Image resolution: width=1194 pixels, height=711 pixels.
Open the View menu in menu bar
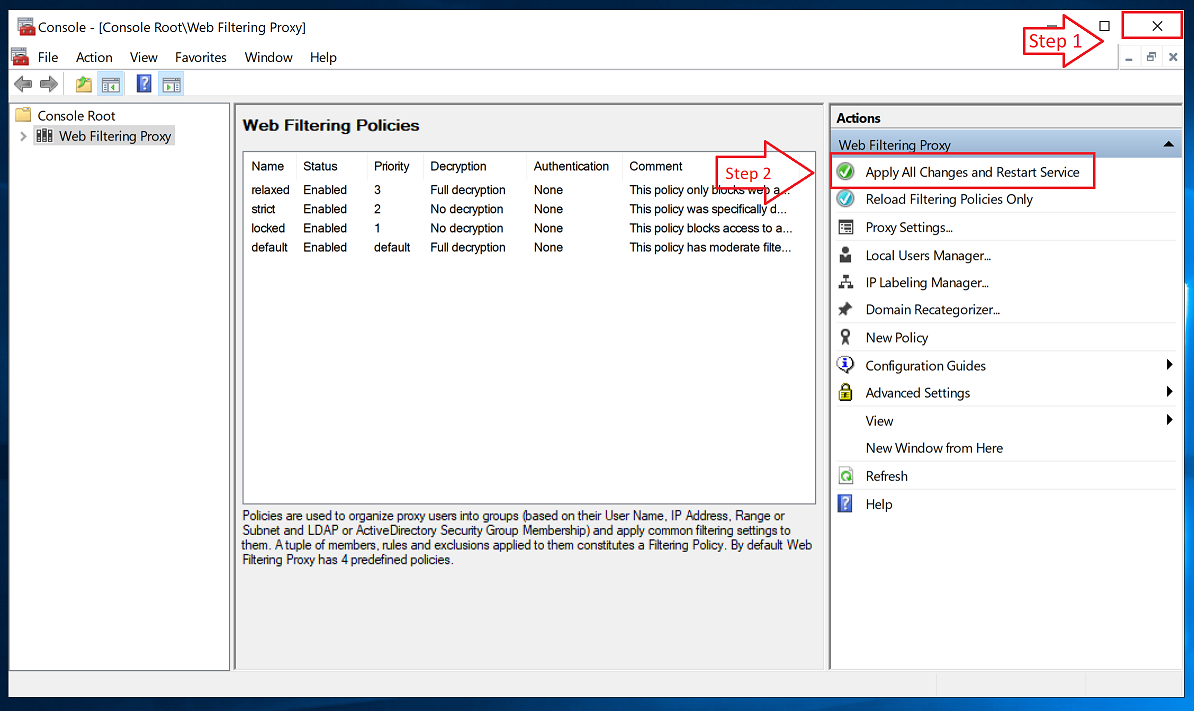point(144,57)
